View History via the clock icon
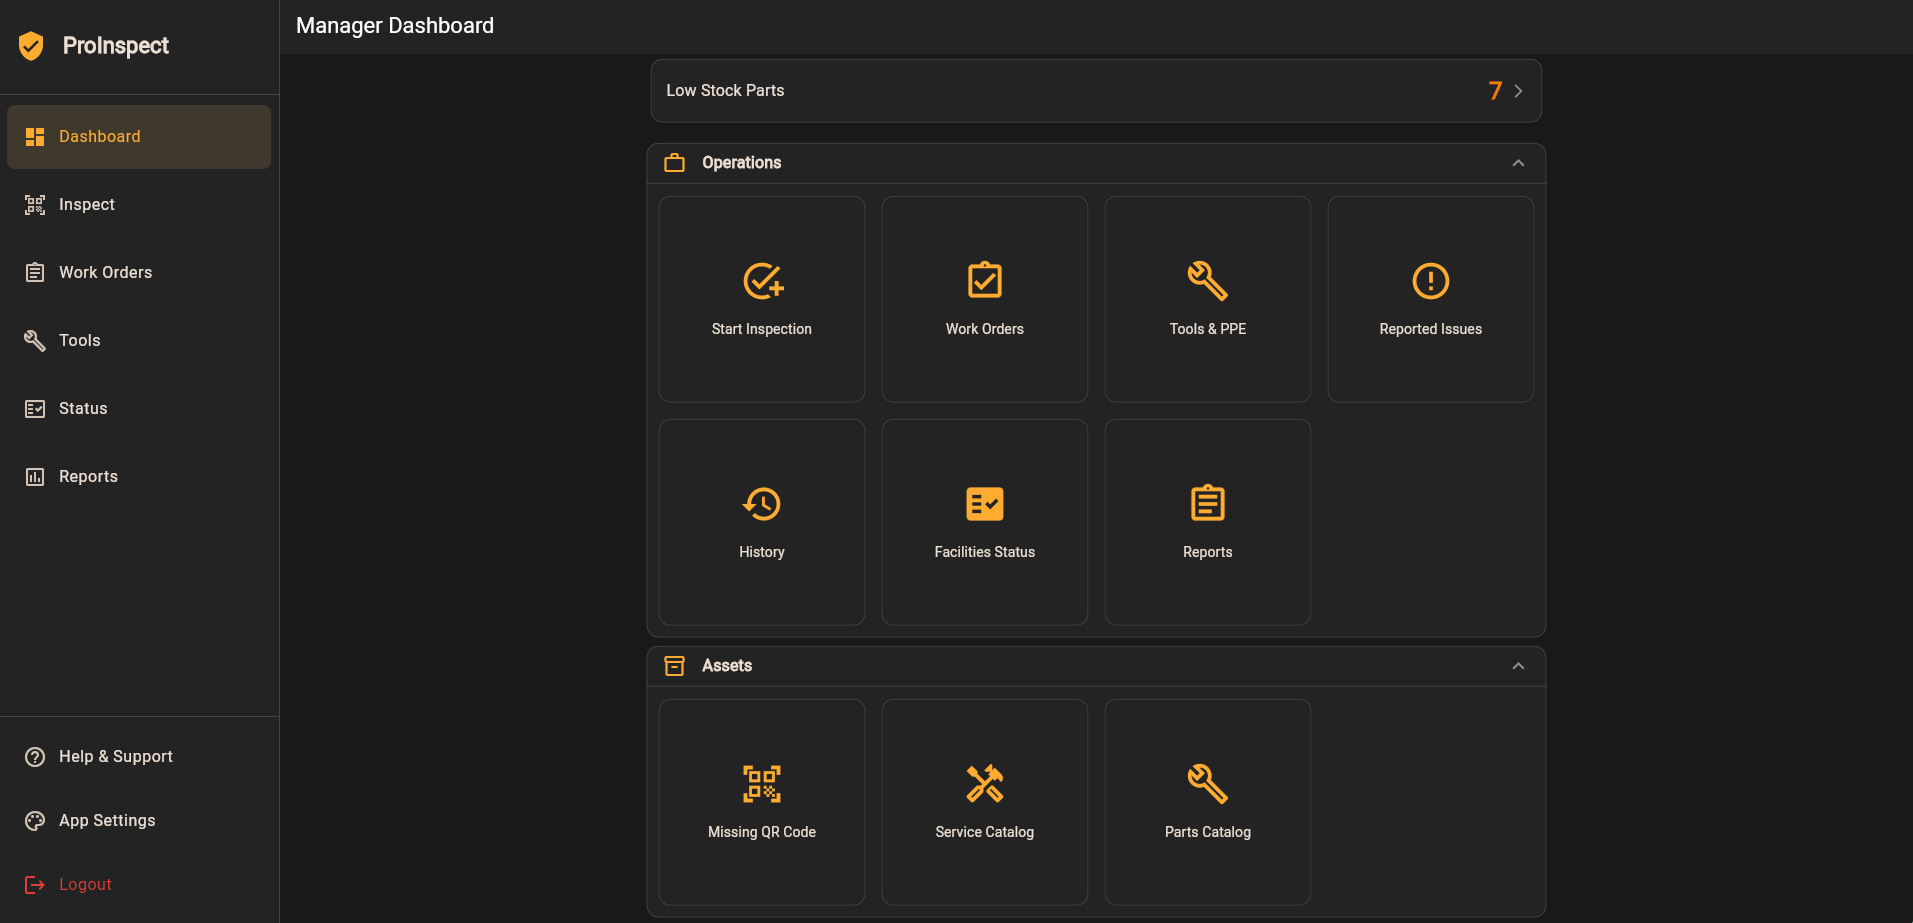 (761, 505)
